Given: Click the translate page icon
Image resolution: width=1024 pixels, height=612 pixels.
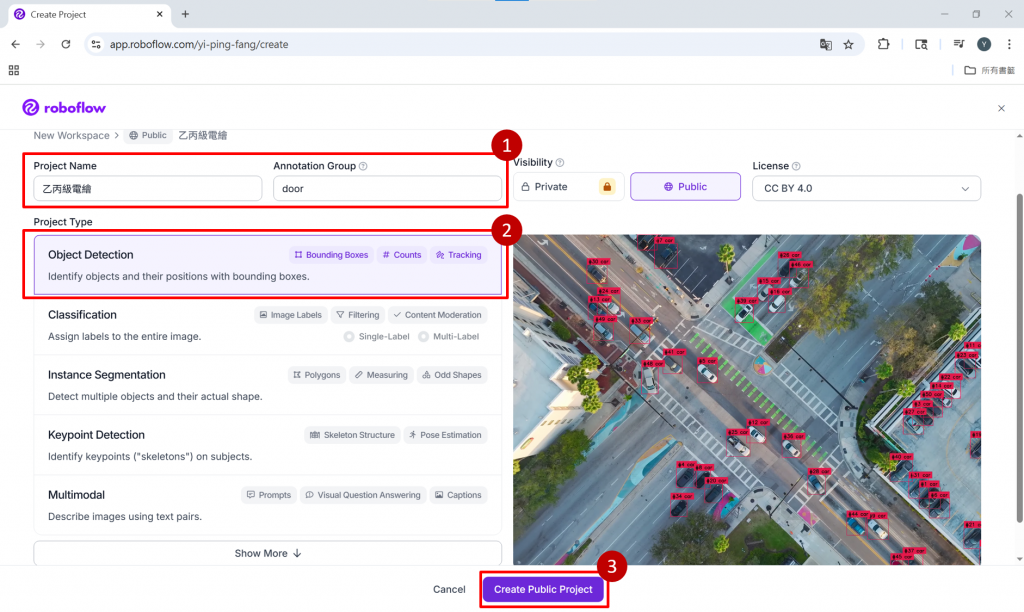Looking at the screenshot, I should coord(825,44).
